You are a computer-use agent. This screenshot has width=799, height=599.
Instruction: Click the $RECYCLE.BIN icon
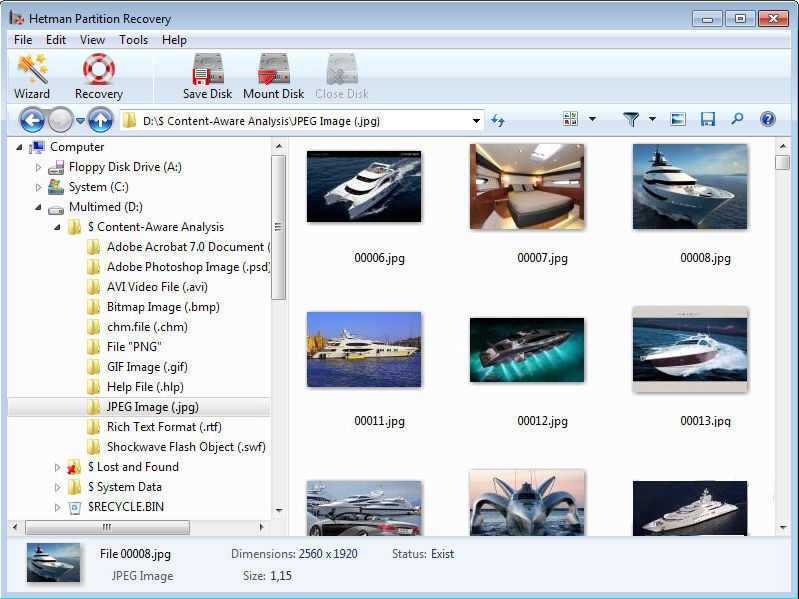[x=74, y=507]
